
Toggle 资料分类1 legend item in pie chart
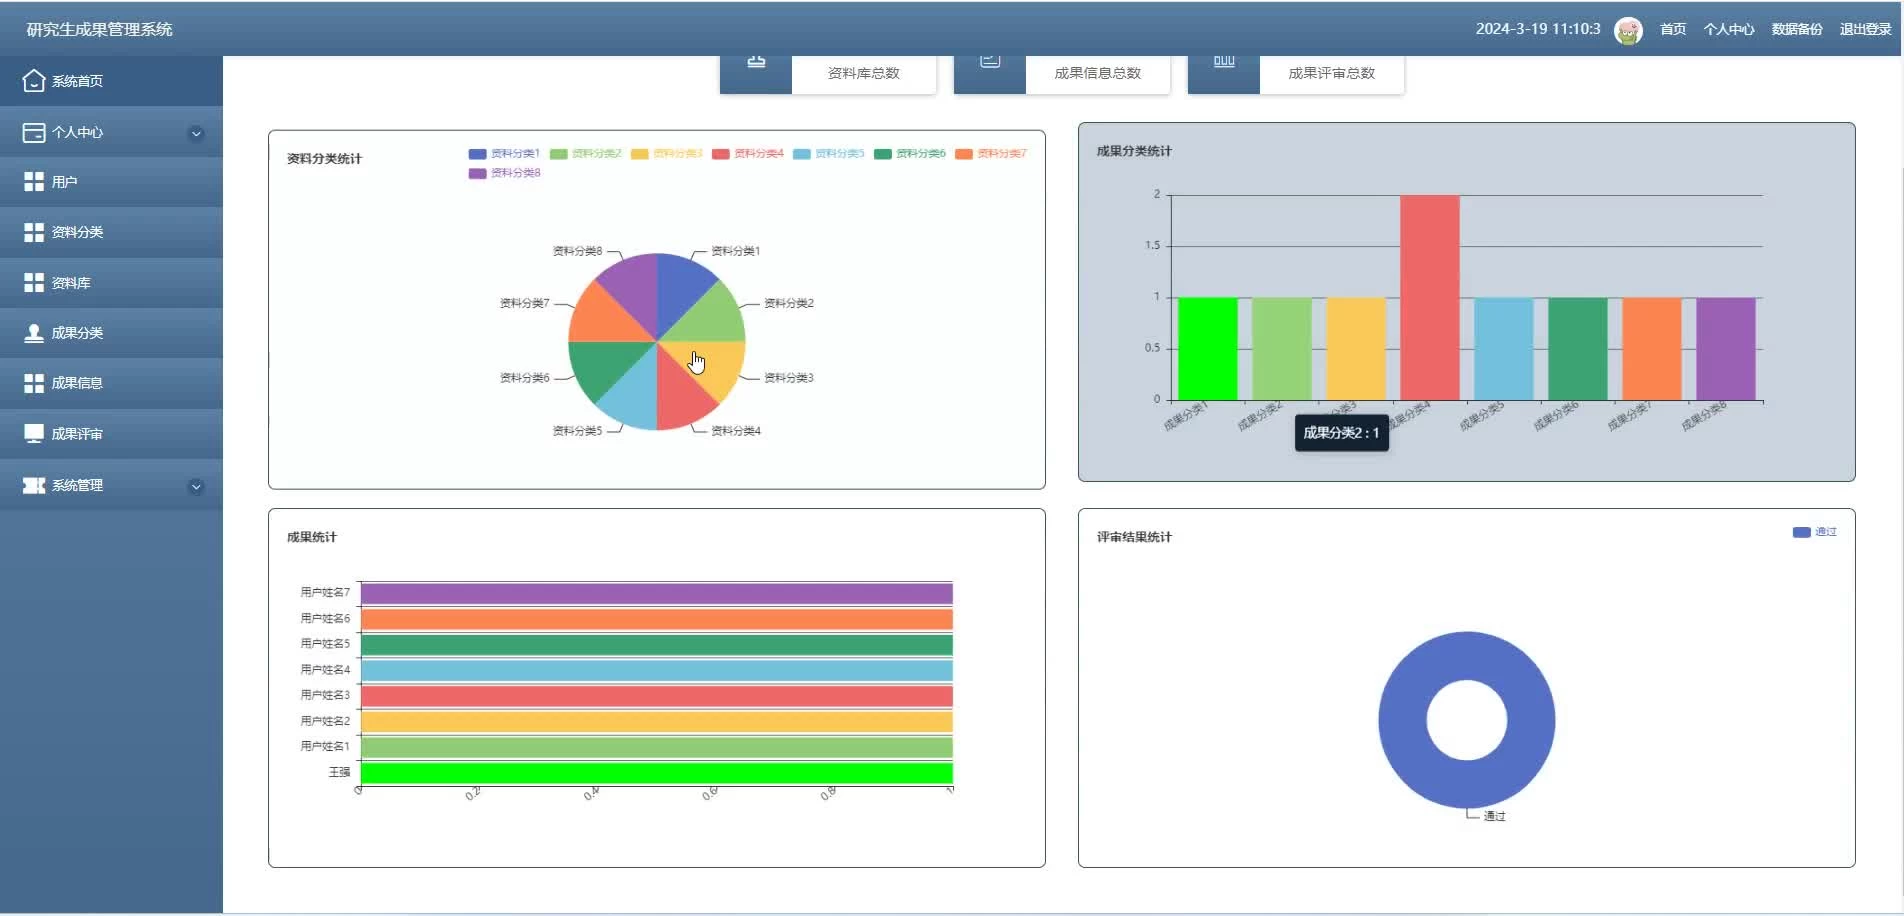click(504, 154)
